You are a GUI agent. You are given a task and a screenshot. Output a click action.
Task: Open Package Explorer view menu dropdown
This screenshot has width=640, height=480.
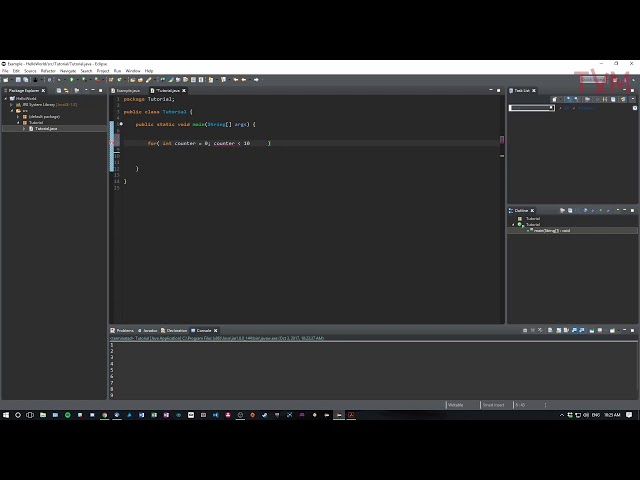(86, 90)
